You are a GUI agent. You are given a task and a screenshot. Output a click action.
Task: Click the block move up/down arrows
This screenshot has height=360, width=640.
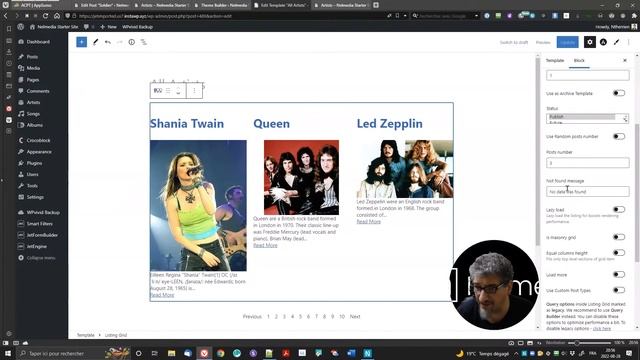pos(178,91)
